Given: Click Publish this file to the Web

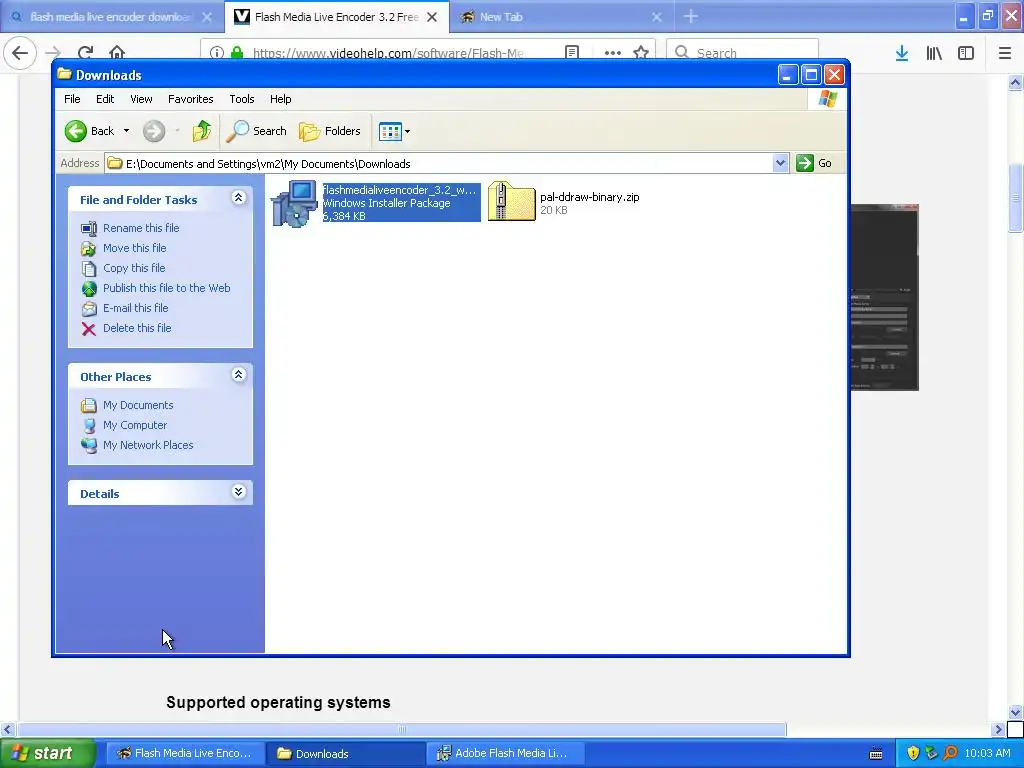Looking at the screenshot, I should (167, 288).
